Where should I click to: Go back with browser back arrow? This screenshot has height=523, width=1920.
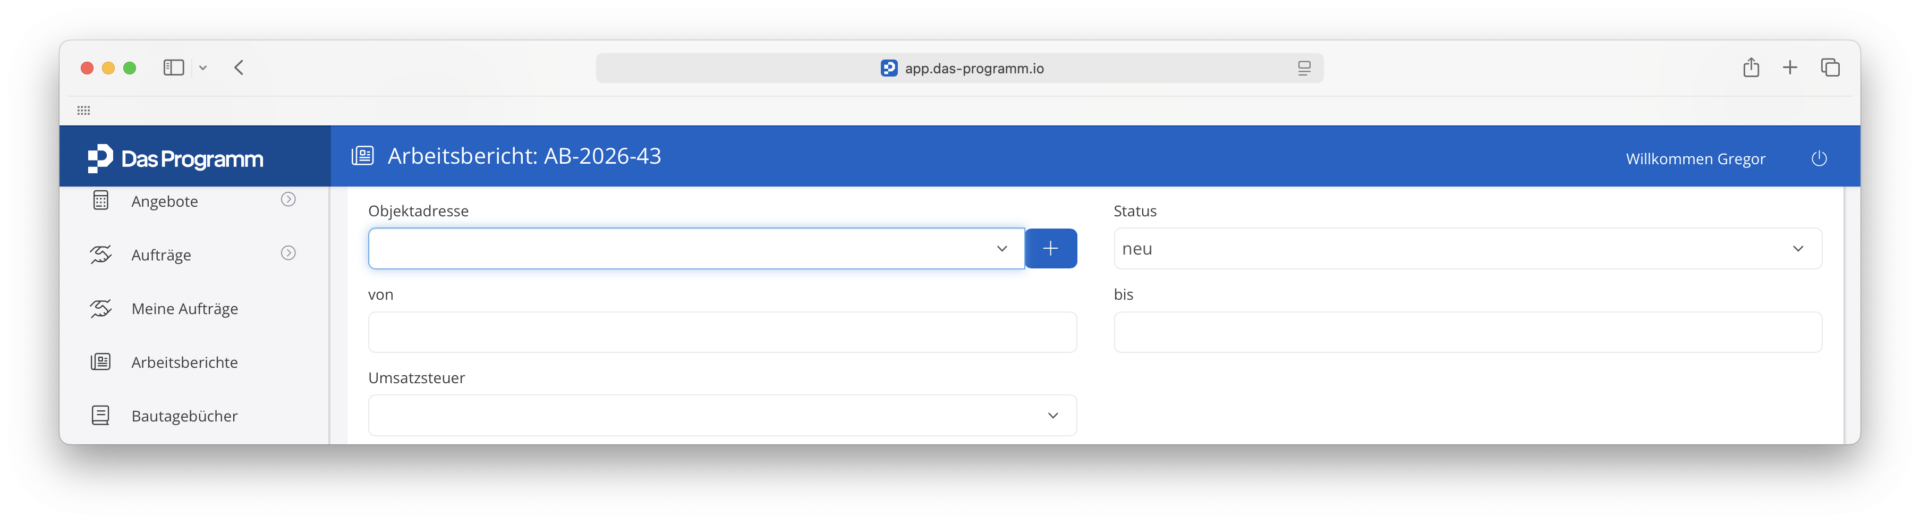(239, 67)
